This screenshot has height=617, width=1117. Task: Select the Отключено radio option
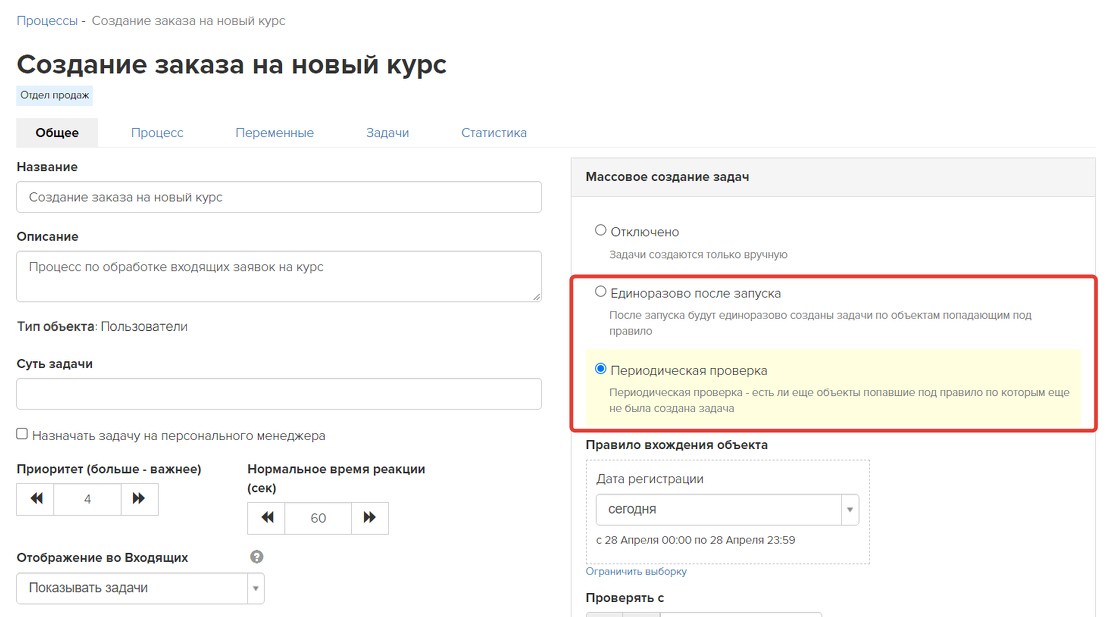[x=601, y=230]
